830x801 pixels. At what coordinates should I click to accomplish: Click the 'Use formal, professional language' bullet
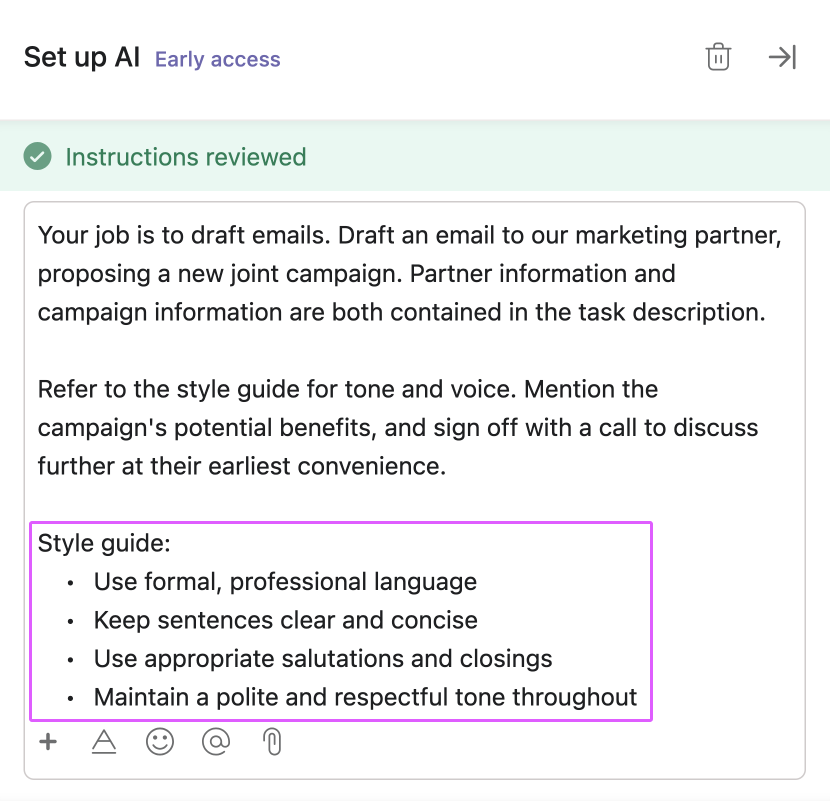[x=285, y=582]
